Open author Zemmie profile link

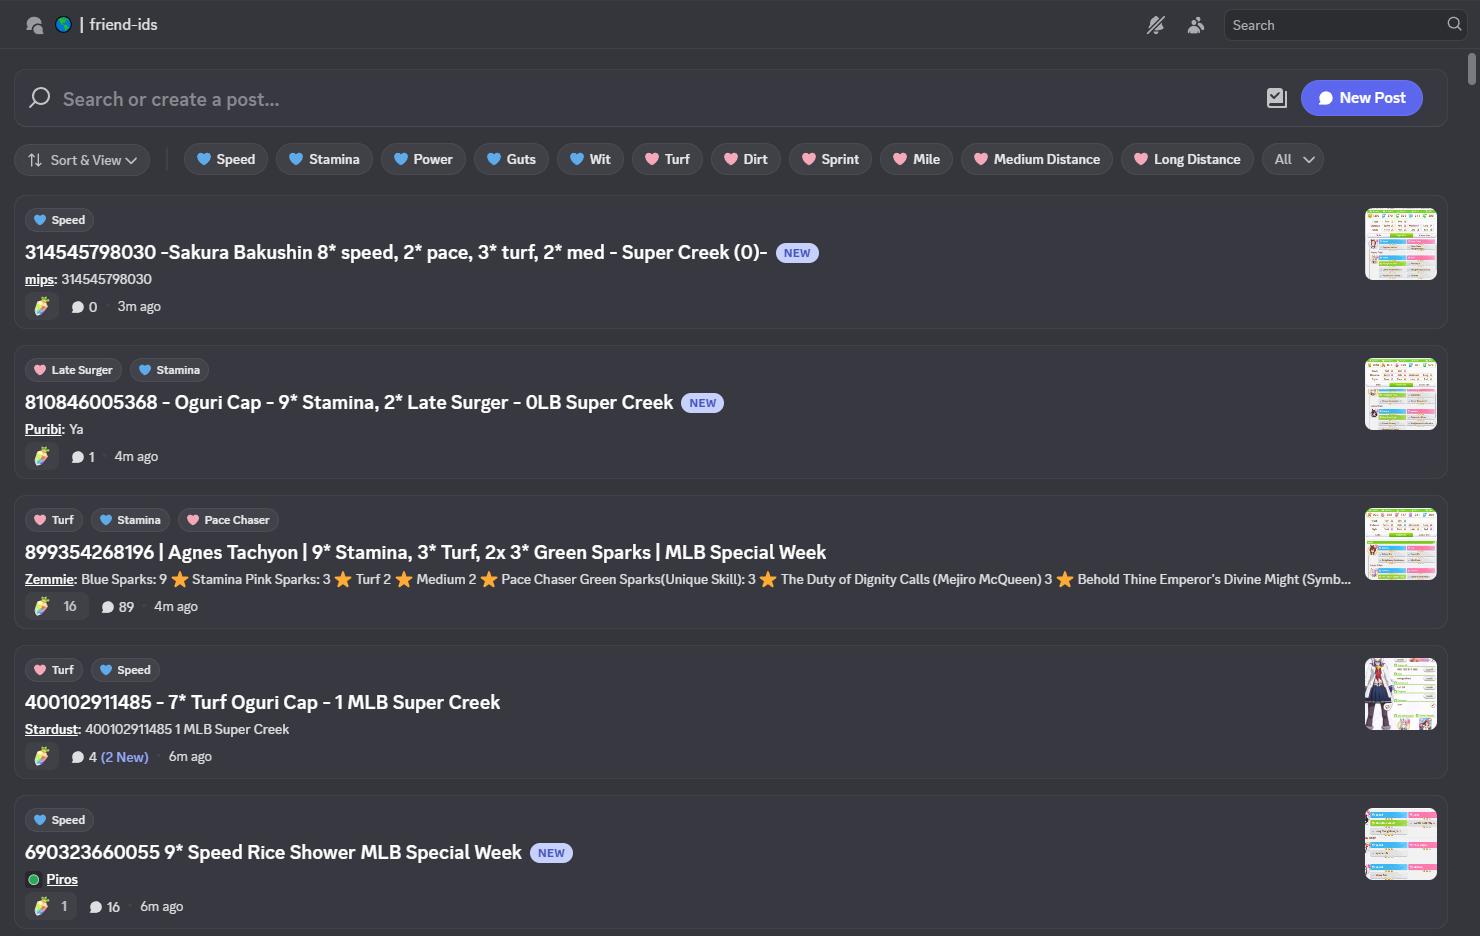[x=50, y=579]
